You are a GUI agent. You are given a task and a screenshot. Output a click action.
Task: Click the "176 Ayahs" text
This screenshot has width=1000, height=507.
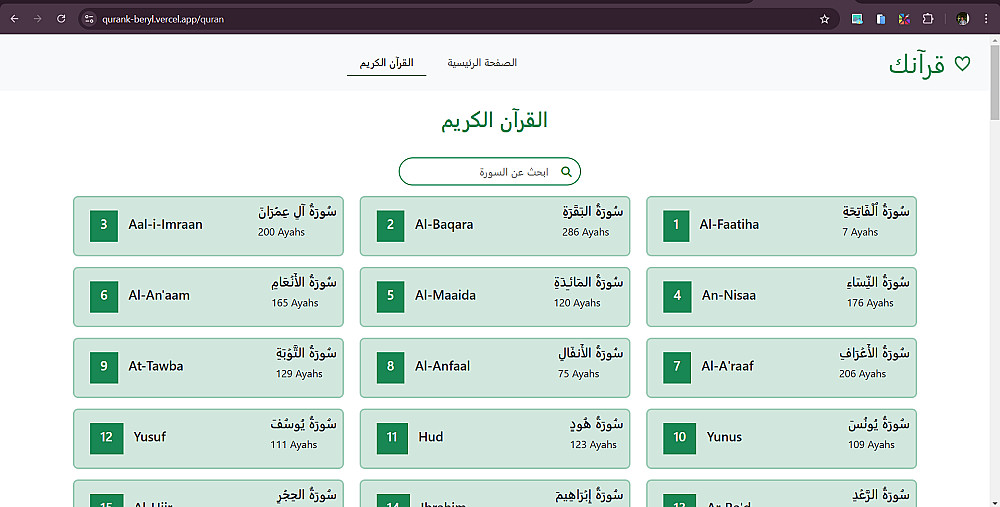click(x=870, y=304)
